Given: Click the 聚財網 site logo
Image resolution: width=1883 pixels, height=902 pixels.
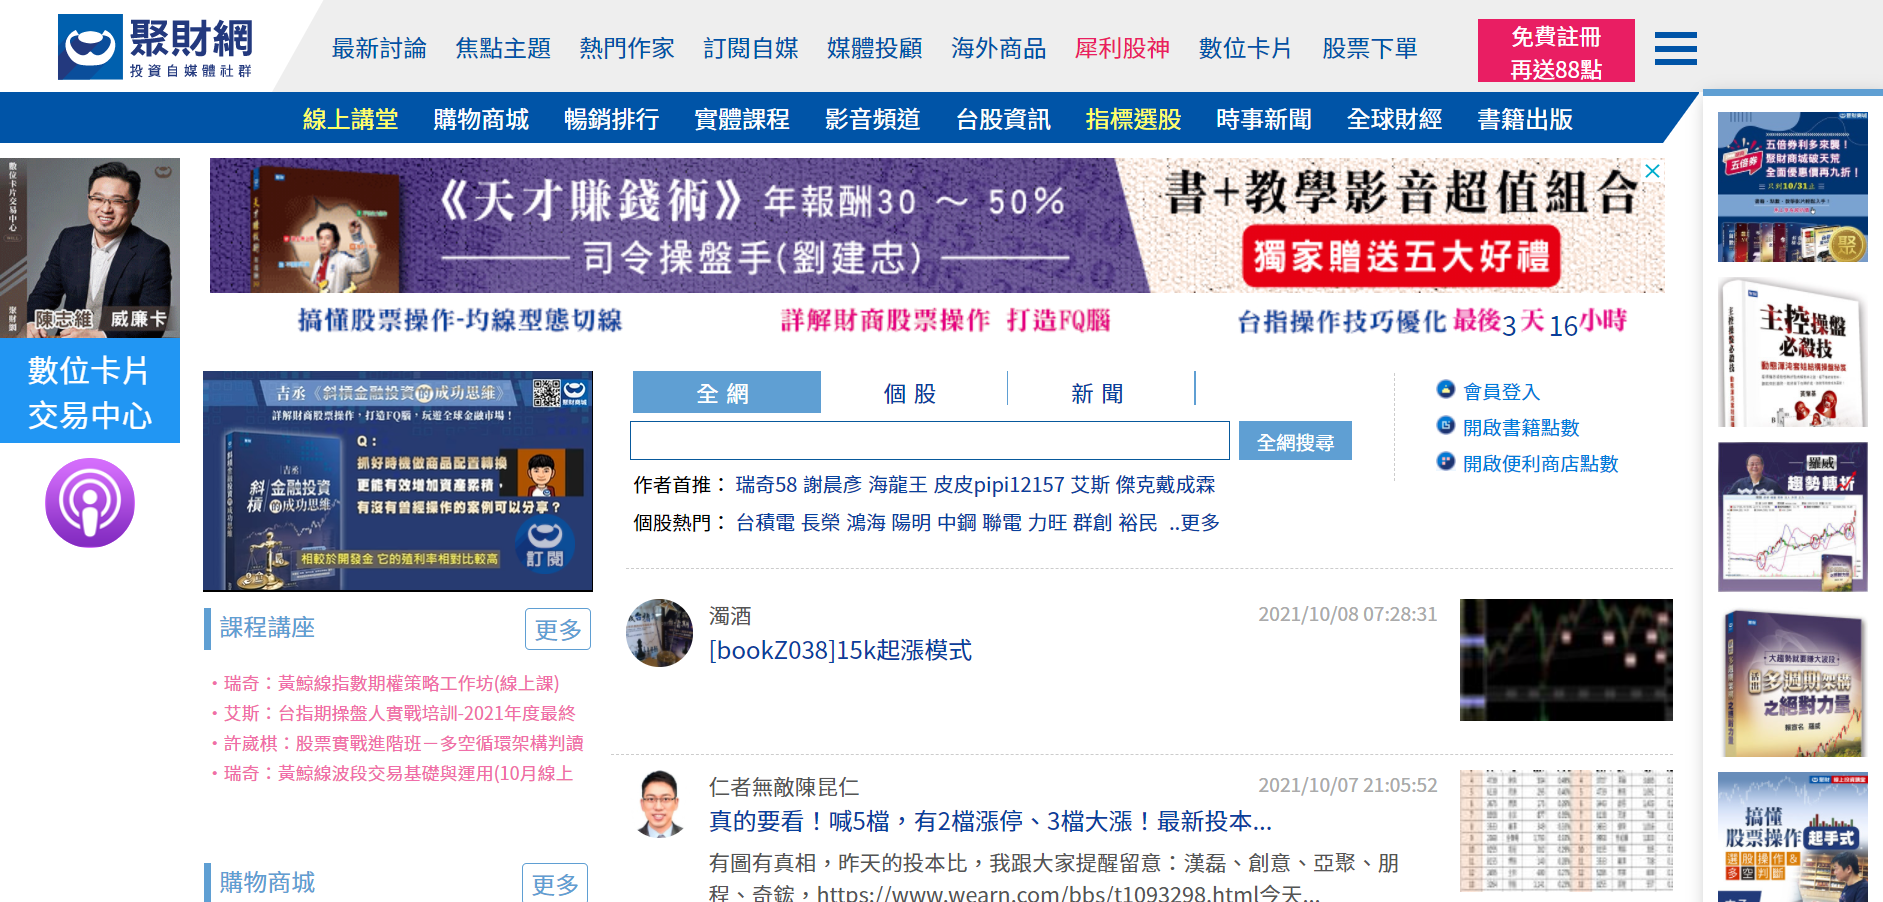Looking at the screenshot, I should [155, 47].
